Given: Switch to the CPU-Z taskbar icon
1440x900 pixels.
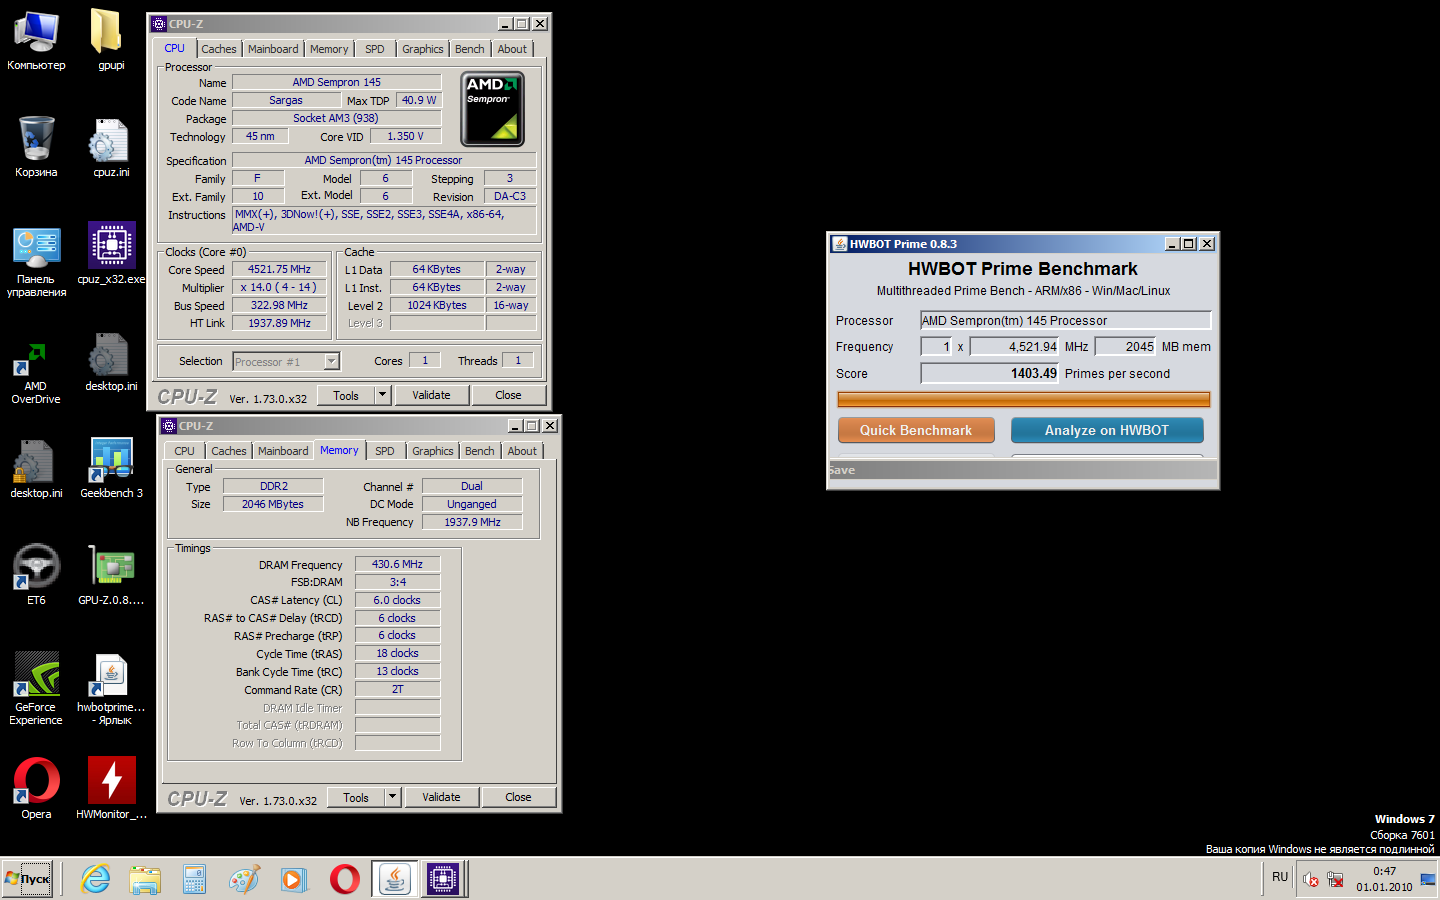Looking at the screenshot, I should pyautogui.click(x=443, y=879).
